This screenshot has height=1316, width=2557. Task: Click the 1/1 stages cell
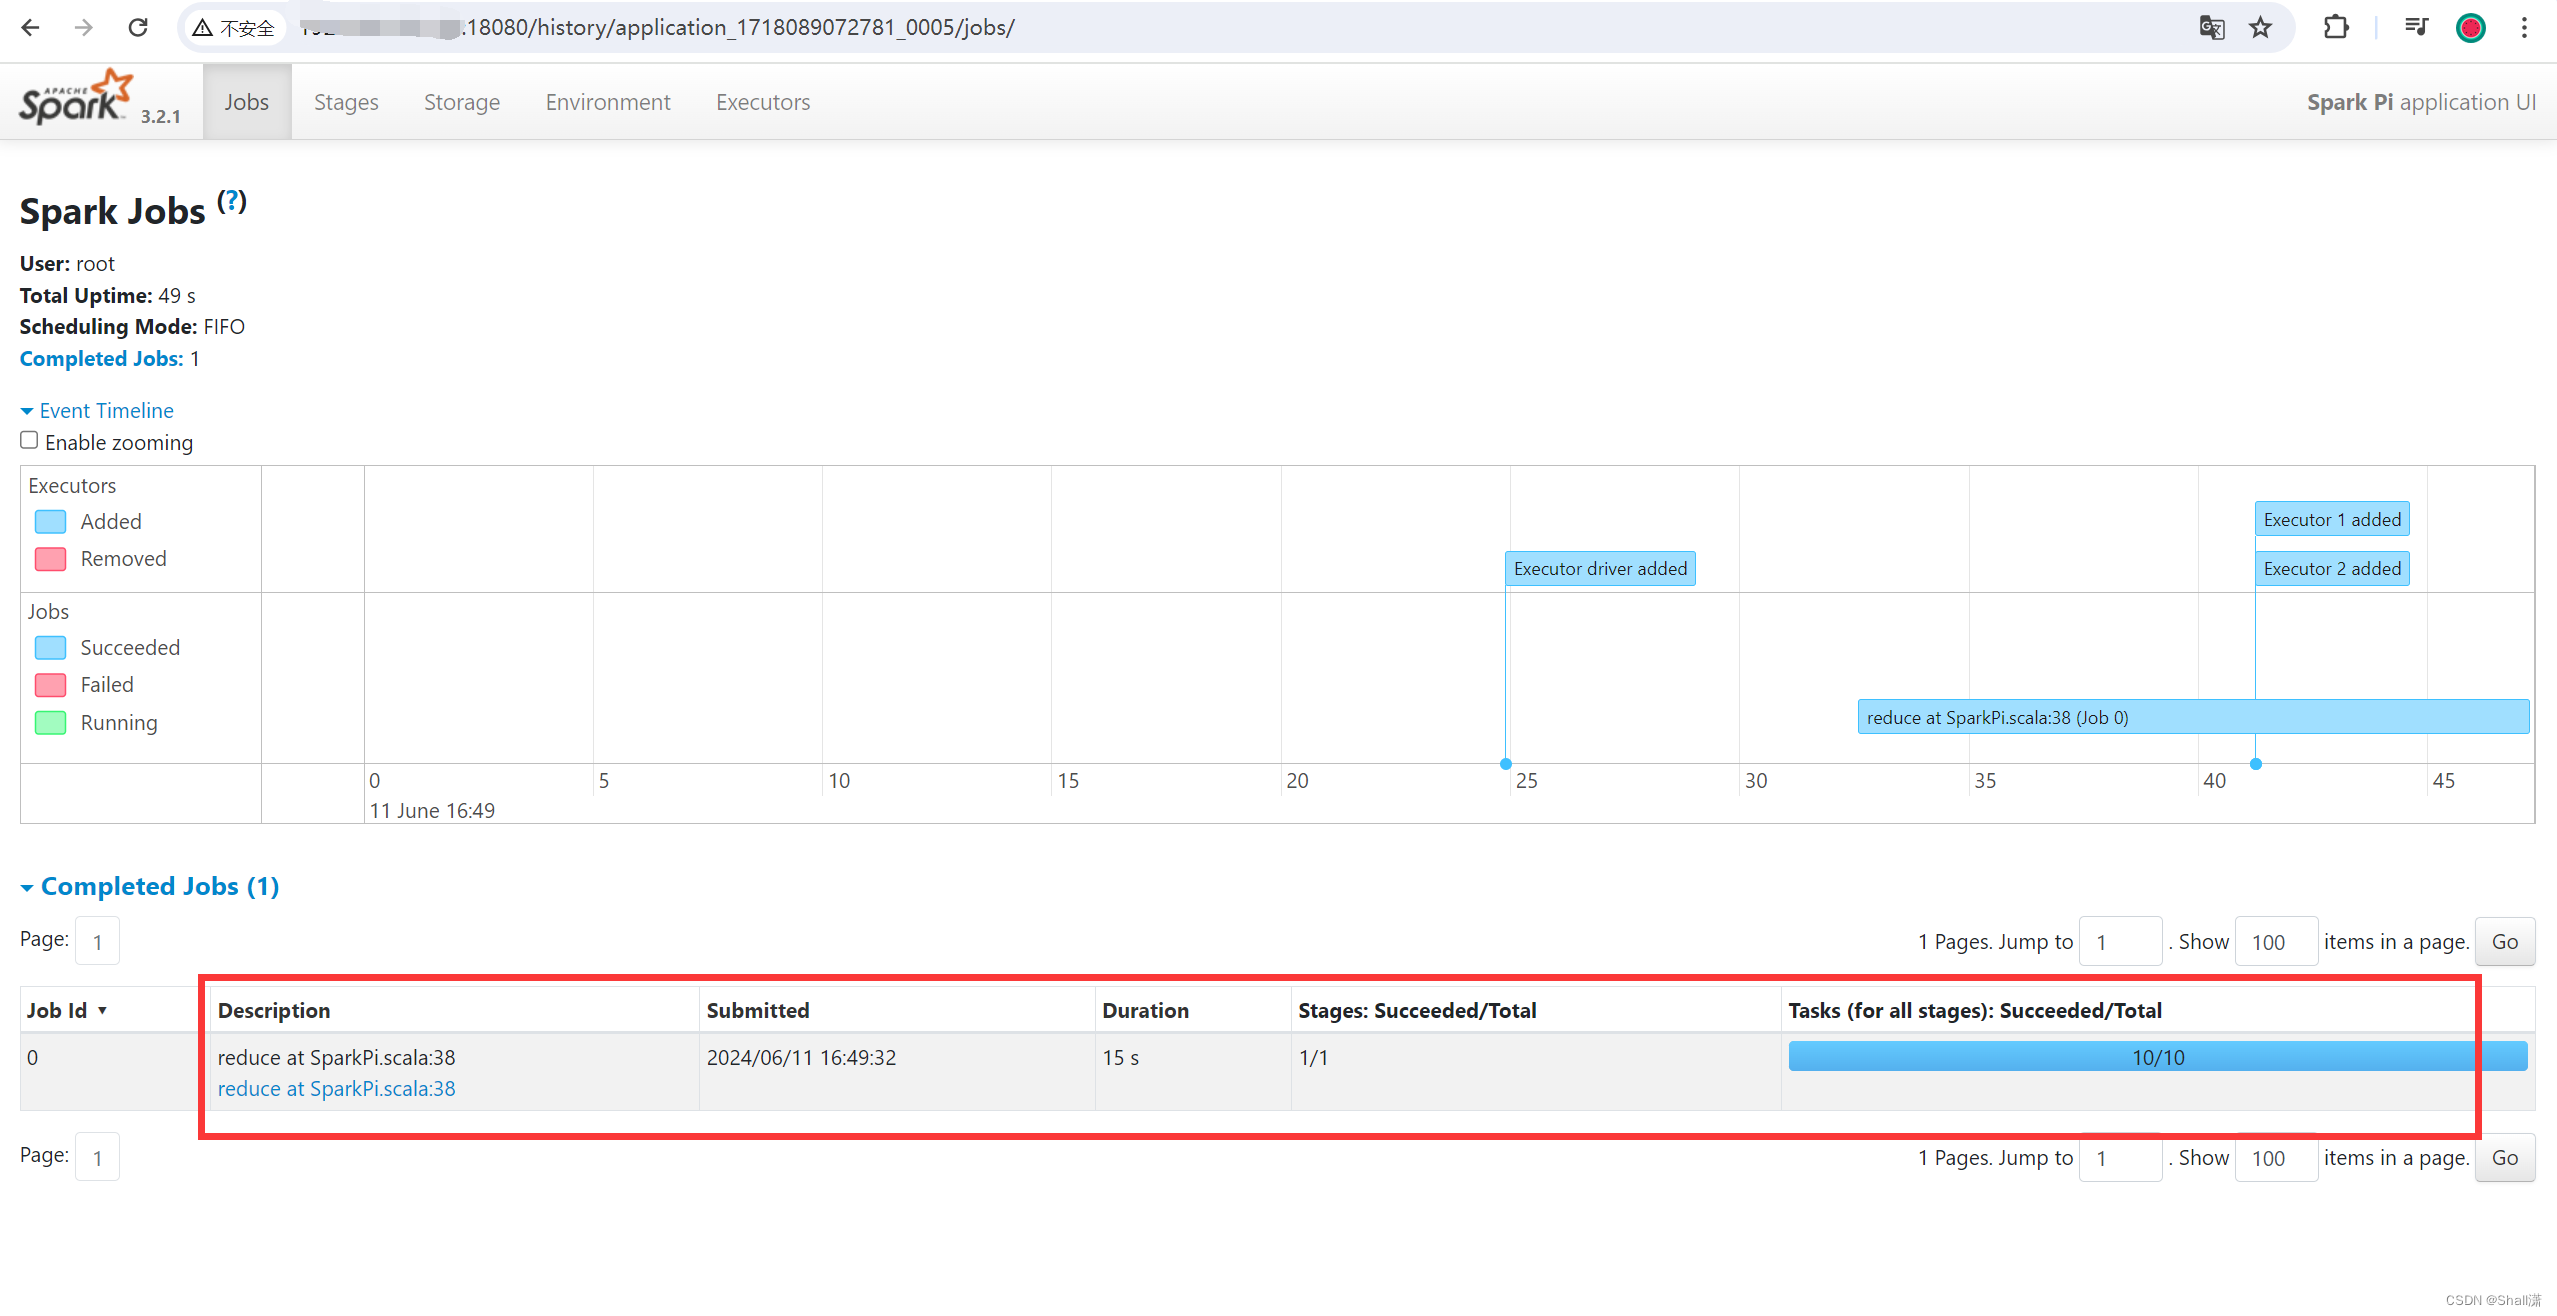pyautogui.click(x=1314, y=1058)
